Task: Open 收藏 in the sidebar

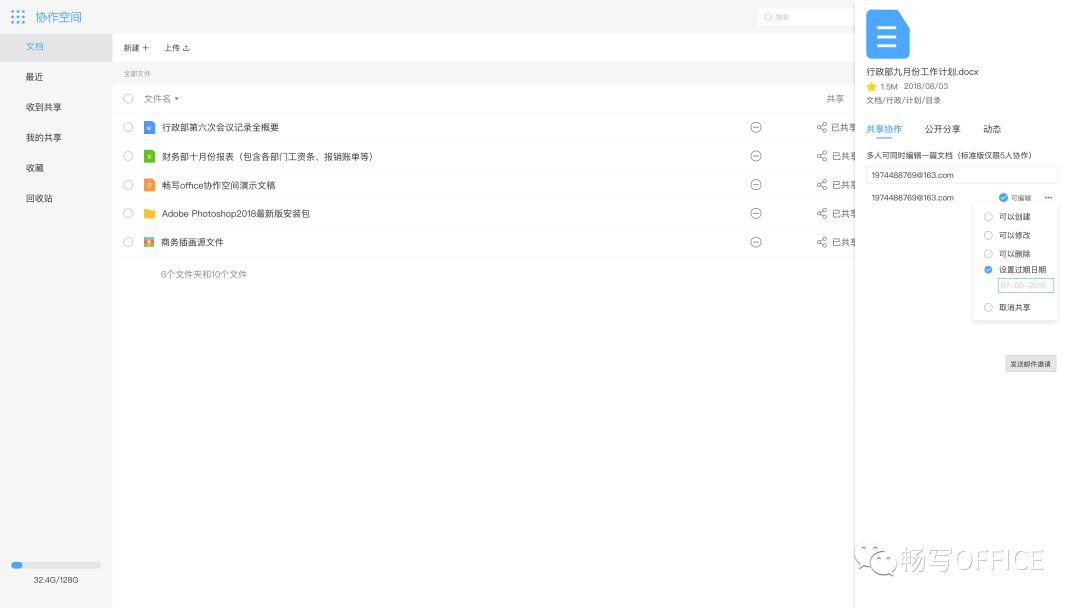Action: point(34,168)
